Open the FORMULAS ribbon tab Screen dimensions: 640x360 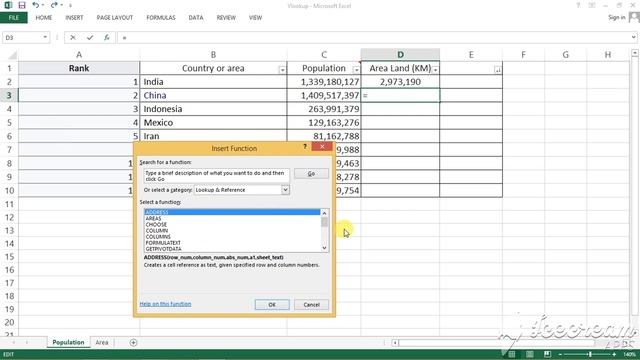pos(161,18)
